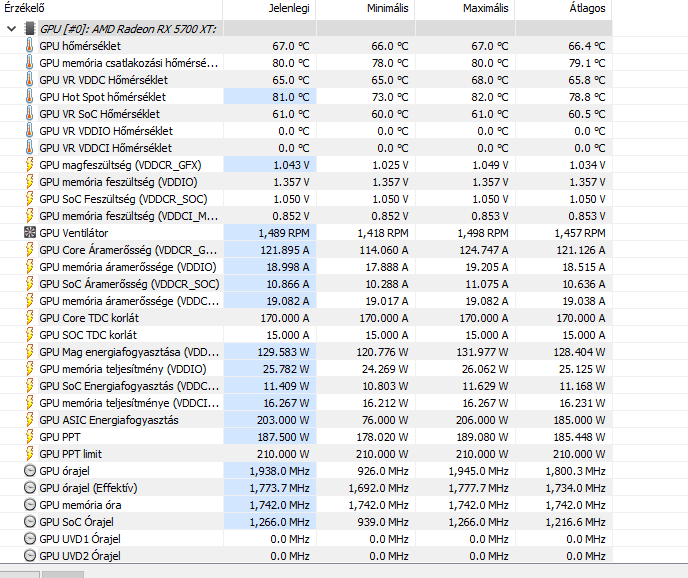Screen dimensions: 688x578
Task: Click clock icon of GPU memória óra
Action: [x=29, y=505]
